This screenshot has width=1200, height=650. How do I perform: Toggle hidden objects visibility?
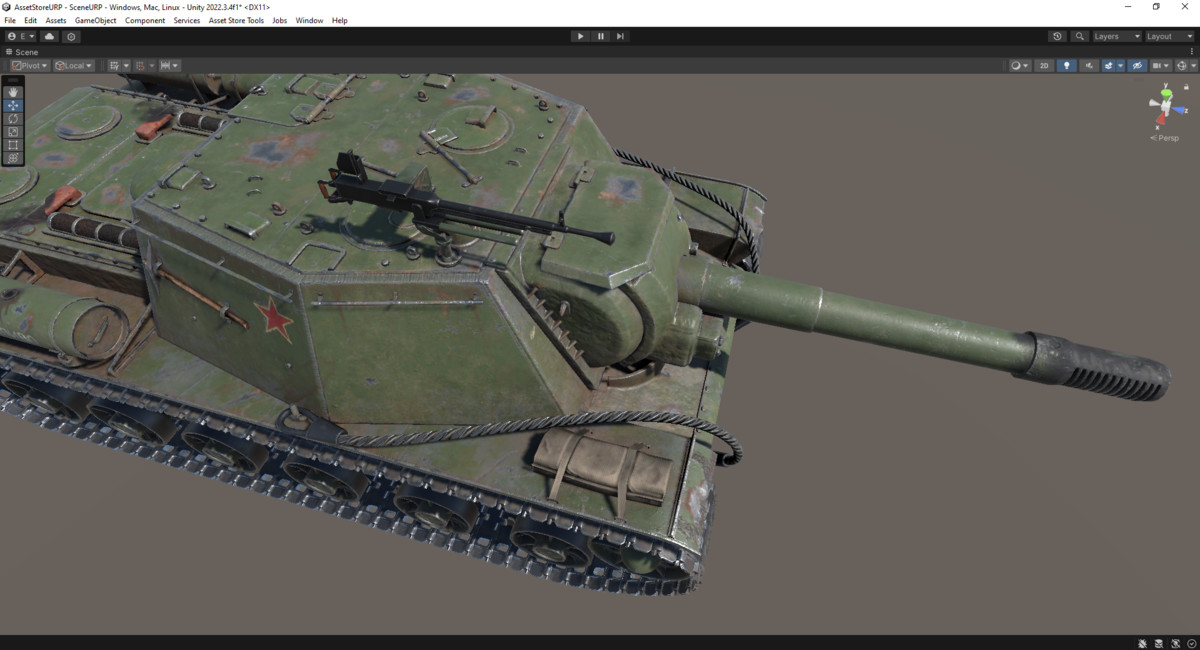pos(1137,66)
